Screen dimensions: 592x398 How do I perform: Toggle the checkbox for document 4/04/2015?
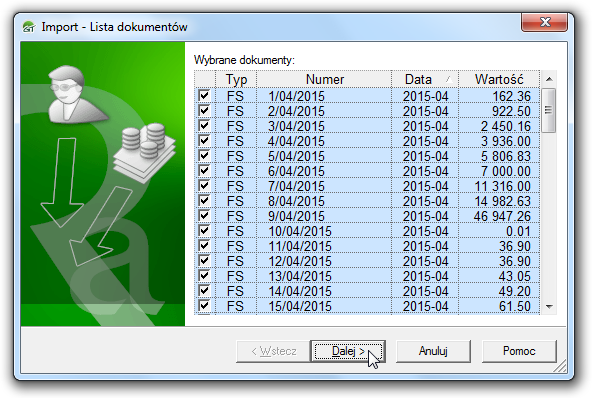click(x=204, y=140)
